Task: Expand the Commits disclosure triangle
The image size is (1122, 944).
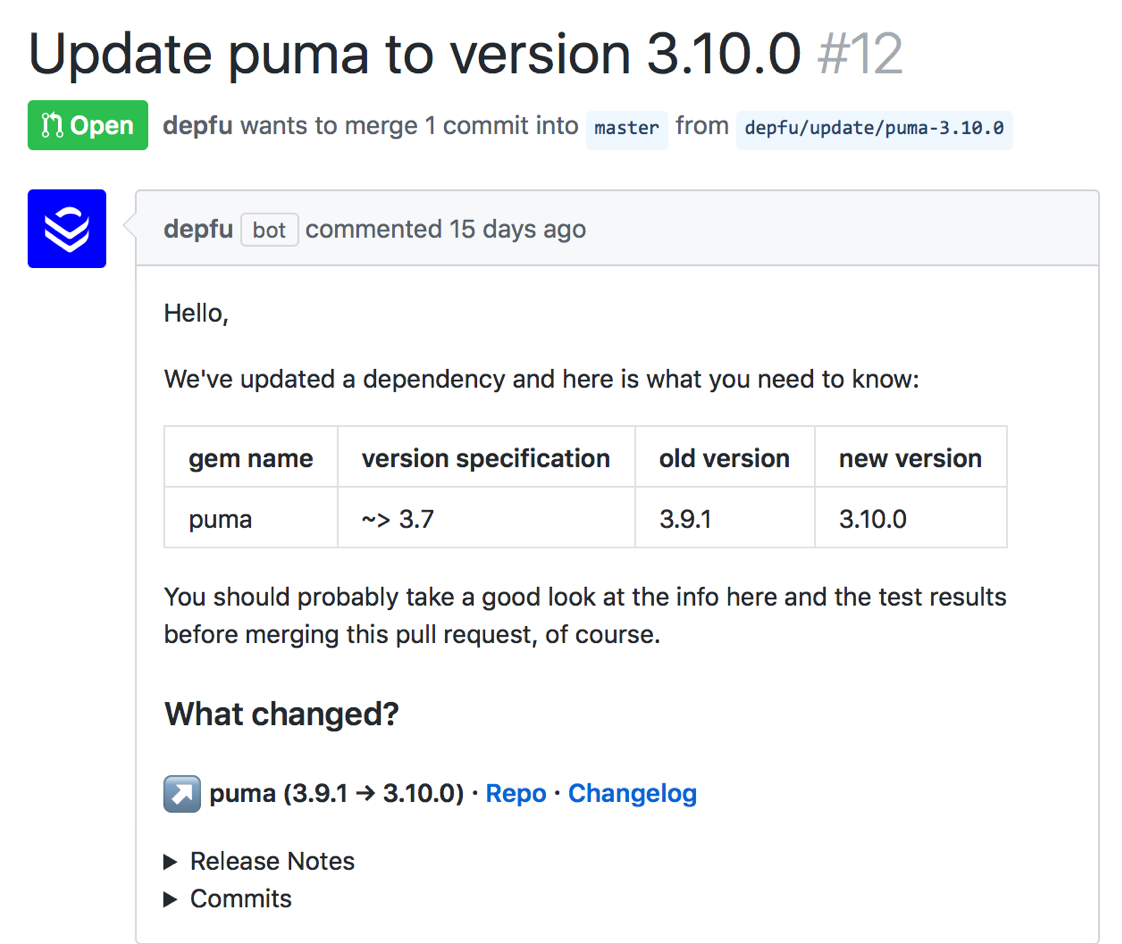Action: coord(171,899)
